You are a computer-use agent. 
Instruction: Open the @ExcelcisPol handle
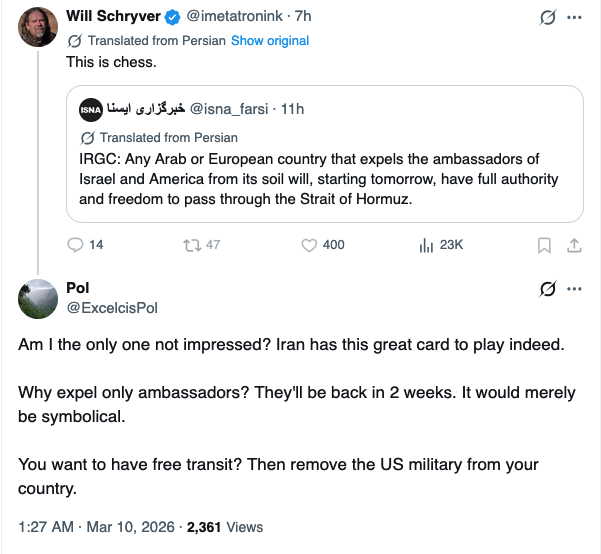[x=112, y=307]
